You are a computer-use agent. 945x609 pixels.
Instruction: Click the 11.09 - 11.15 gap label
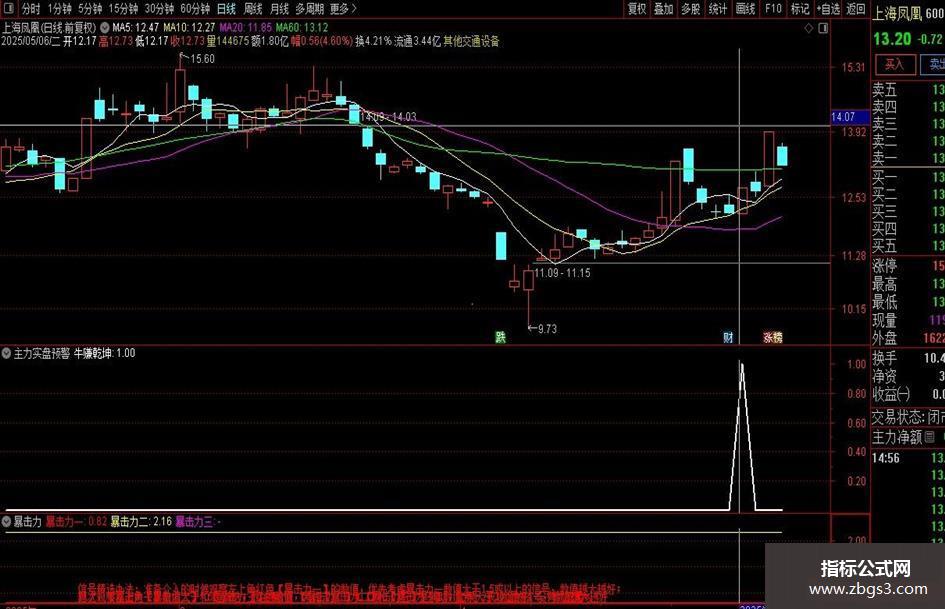point(562,273)
